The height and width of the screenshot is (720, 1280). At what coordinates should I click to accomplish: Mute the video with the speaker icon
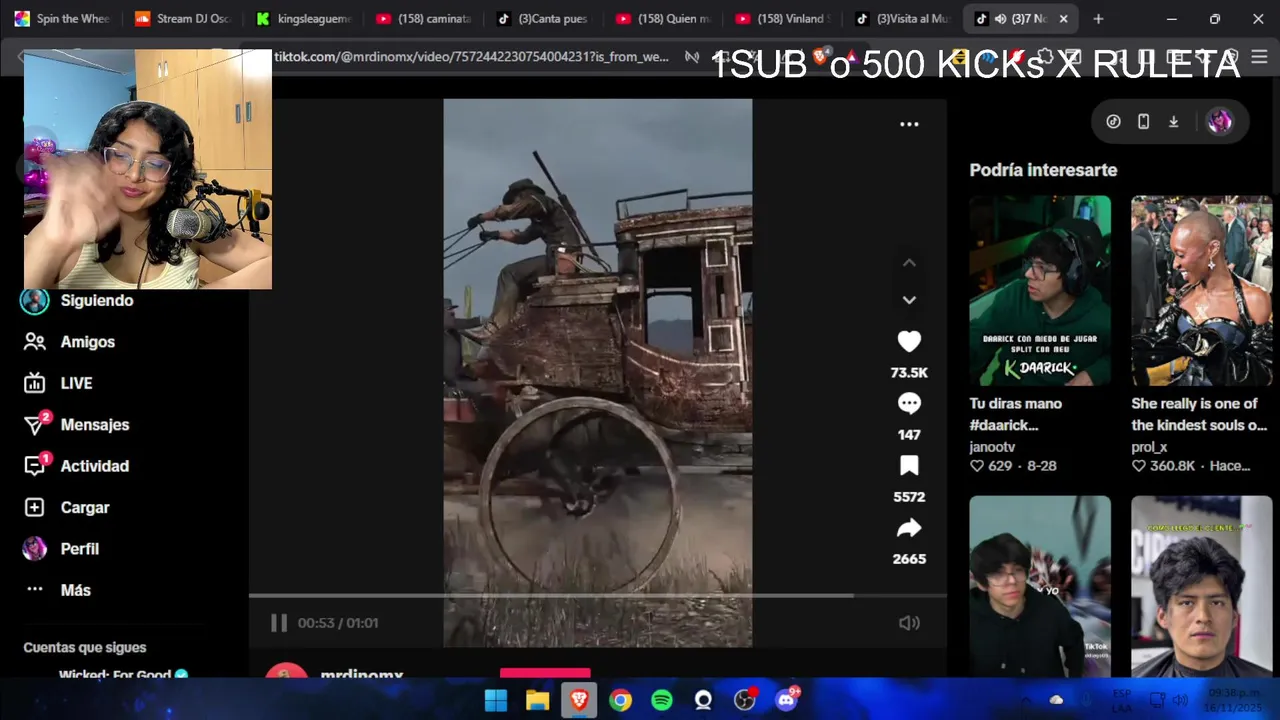[909, 623]
